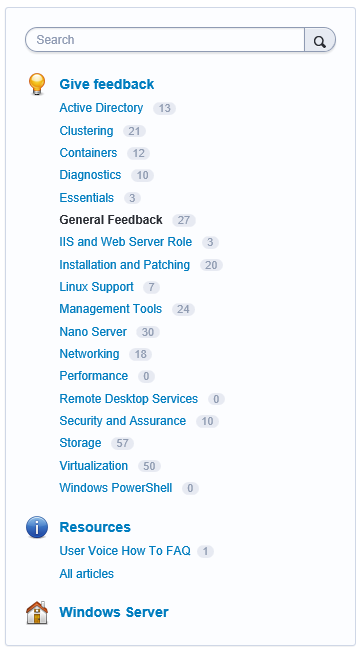
Task: Select the Linux Support category
Action: tap(96, 287)
